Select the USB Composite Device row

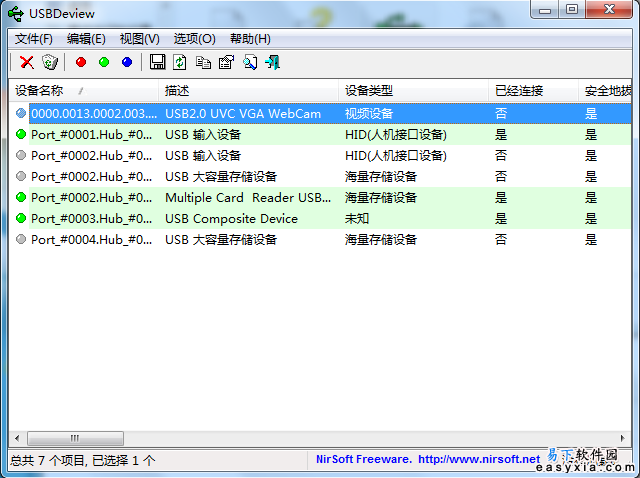[x=231, y=218]
